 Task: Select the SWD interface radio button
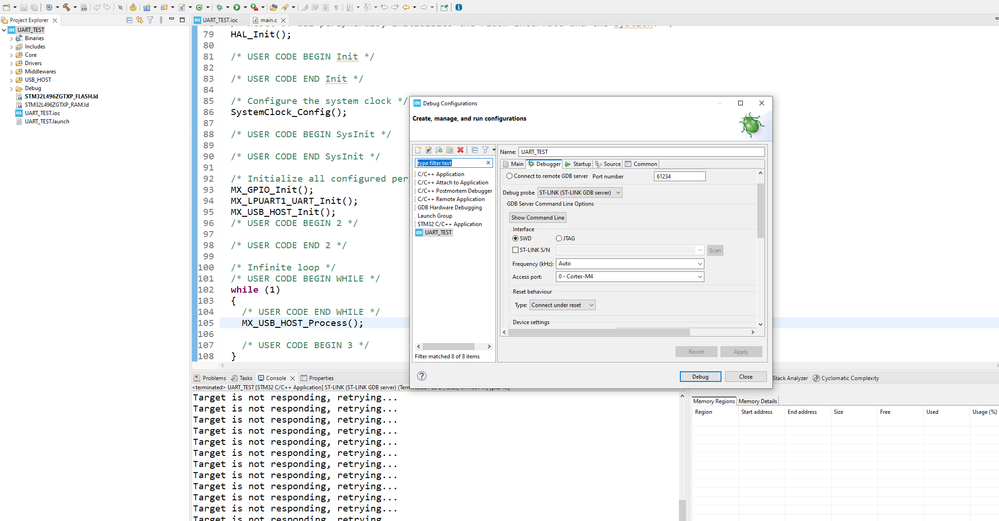[x=515, y=238]
